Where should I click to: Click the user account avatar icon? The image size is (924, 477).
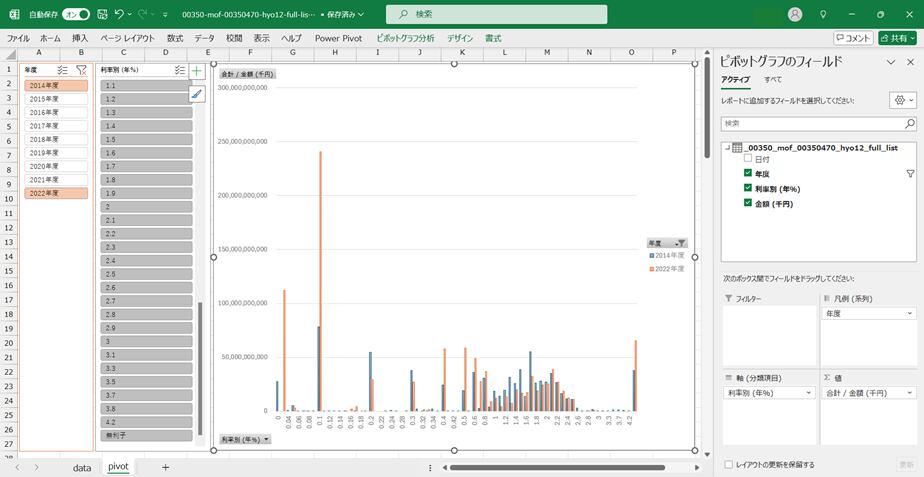[x=795, y=15]
